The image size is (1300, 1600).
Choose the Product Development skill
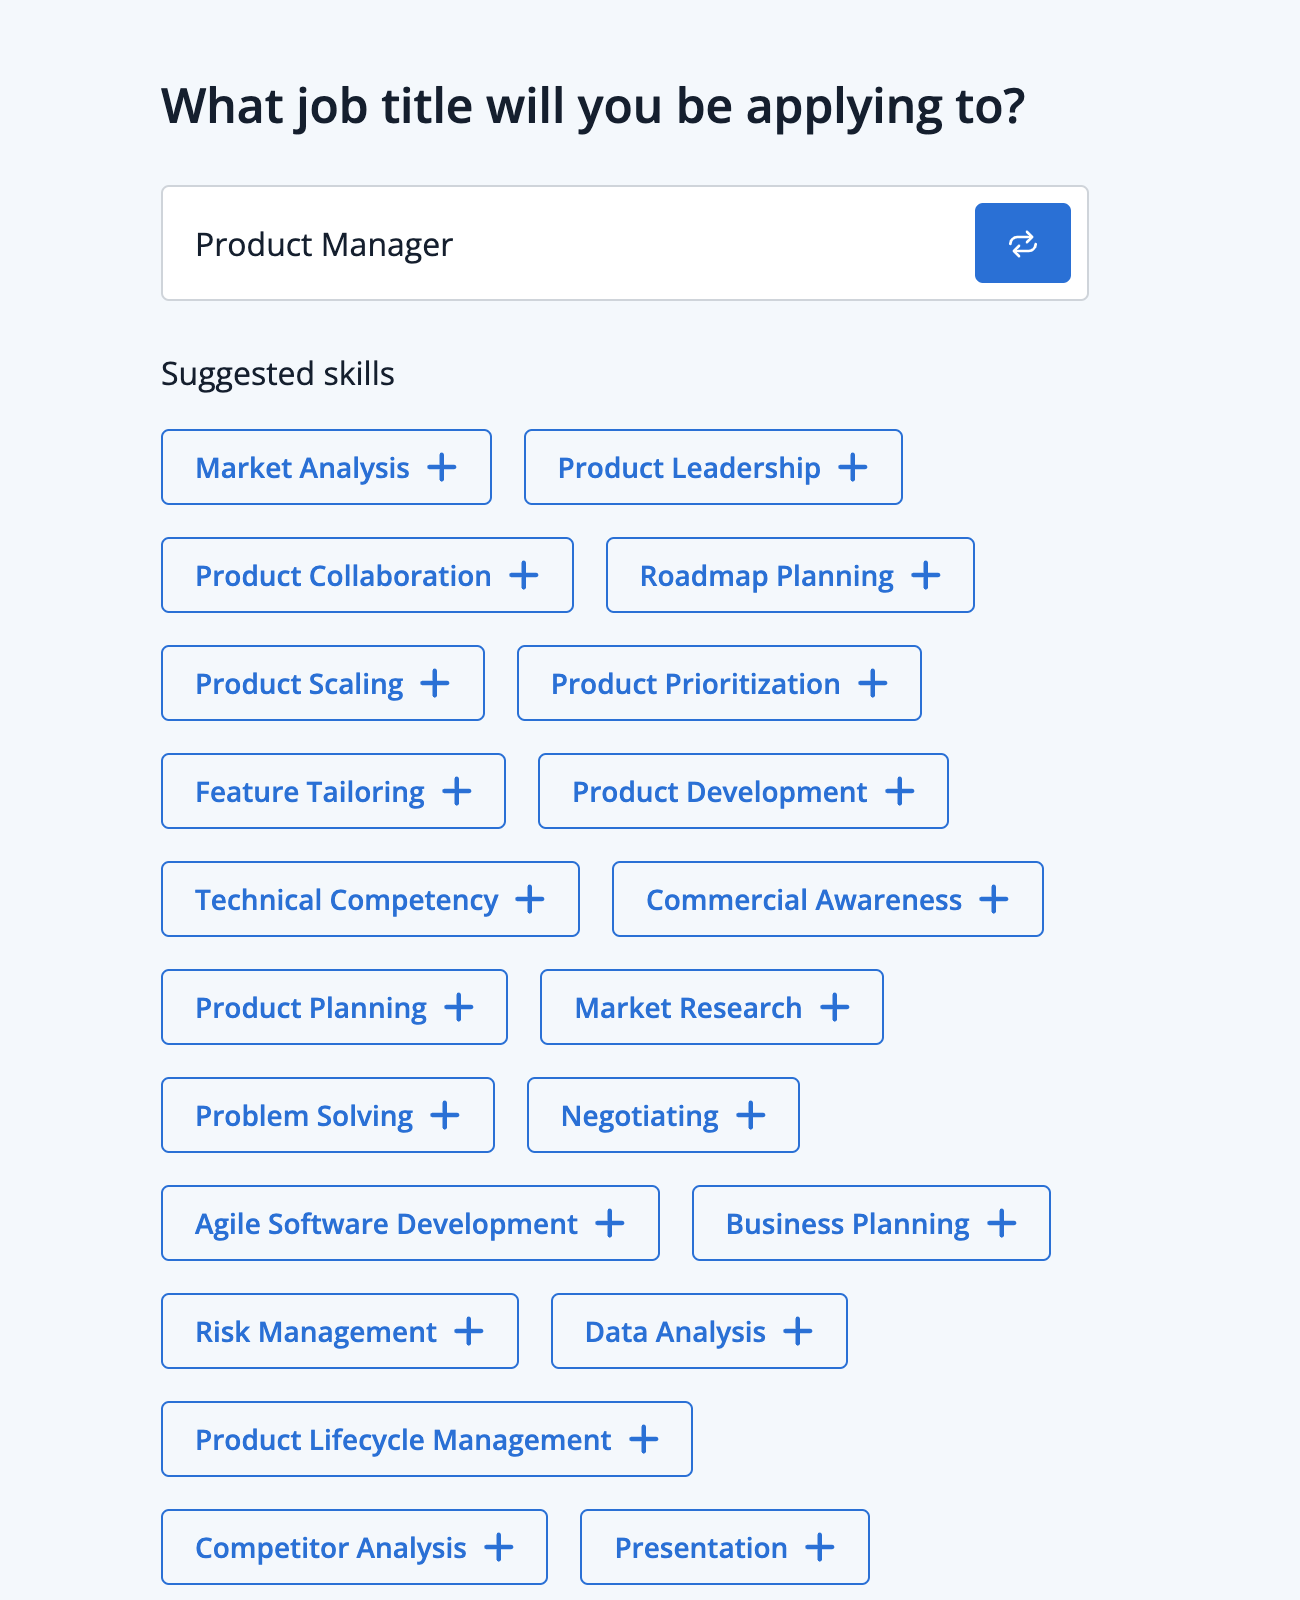click(743, 791)
